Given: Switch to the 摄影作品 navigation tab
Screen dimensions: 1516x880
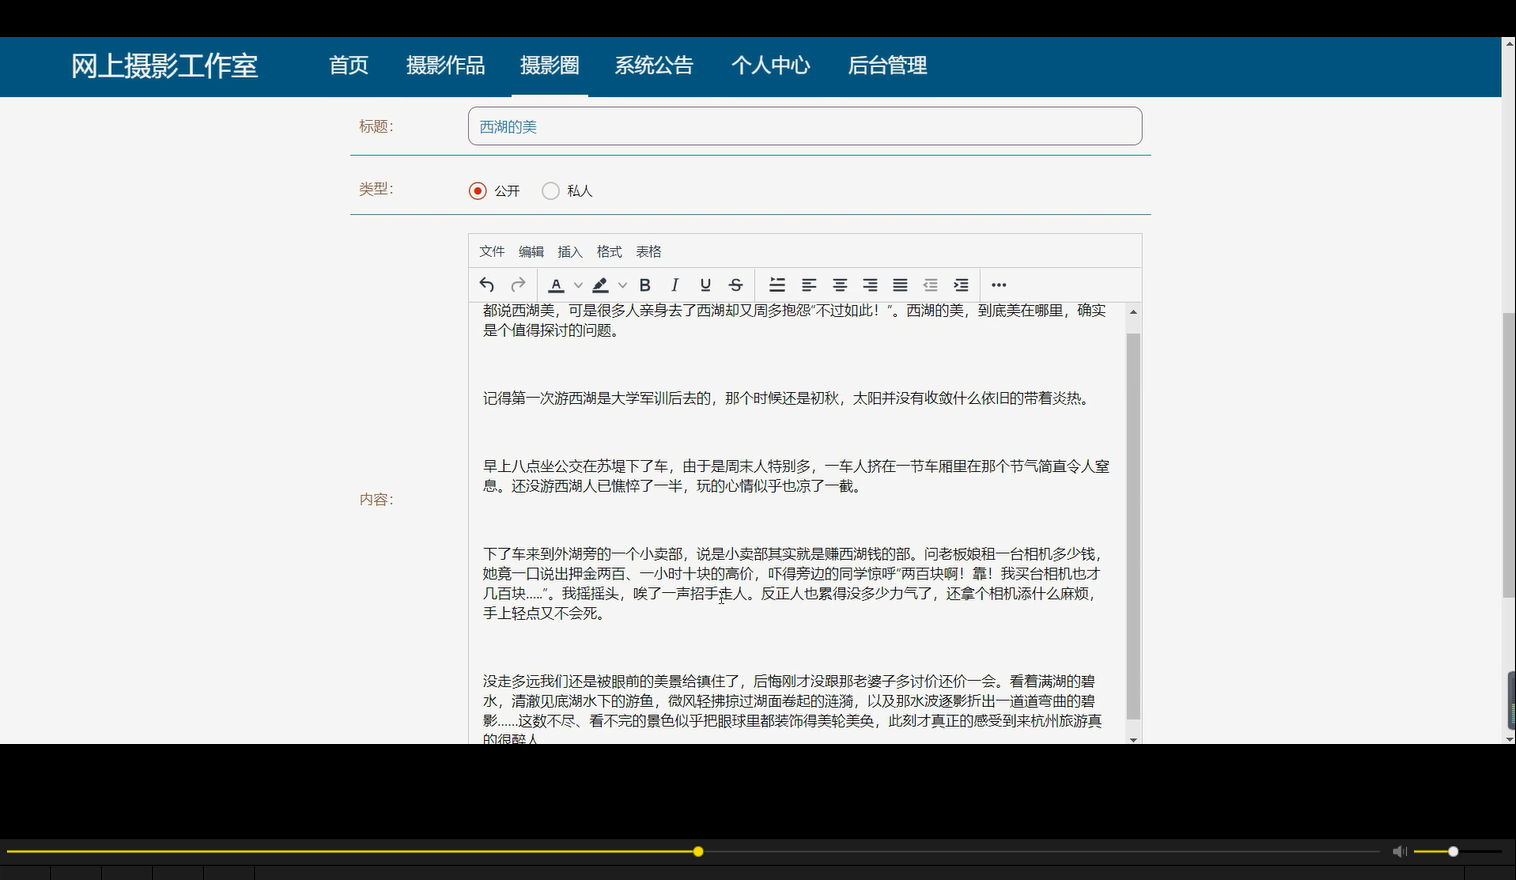Looking at the screenshot, I should point(445,65).
